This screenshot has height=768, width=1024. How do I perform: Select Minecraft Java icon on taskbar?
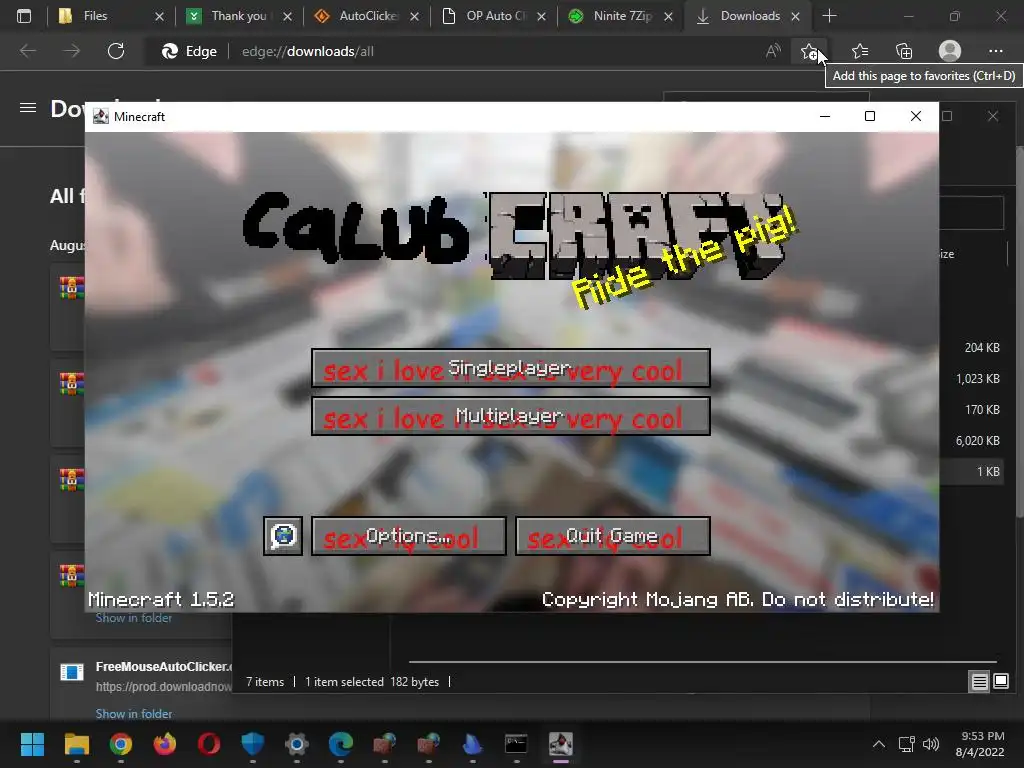(x=560, y=744)
